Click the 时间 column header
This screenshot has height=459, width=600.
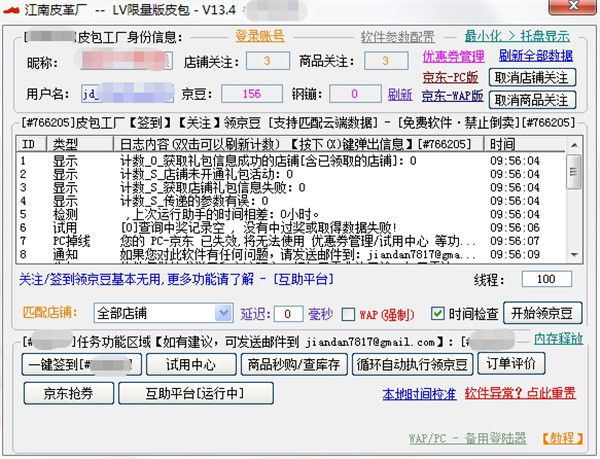(525, 144)
